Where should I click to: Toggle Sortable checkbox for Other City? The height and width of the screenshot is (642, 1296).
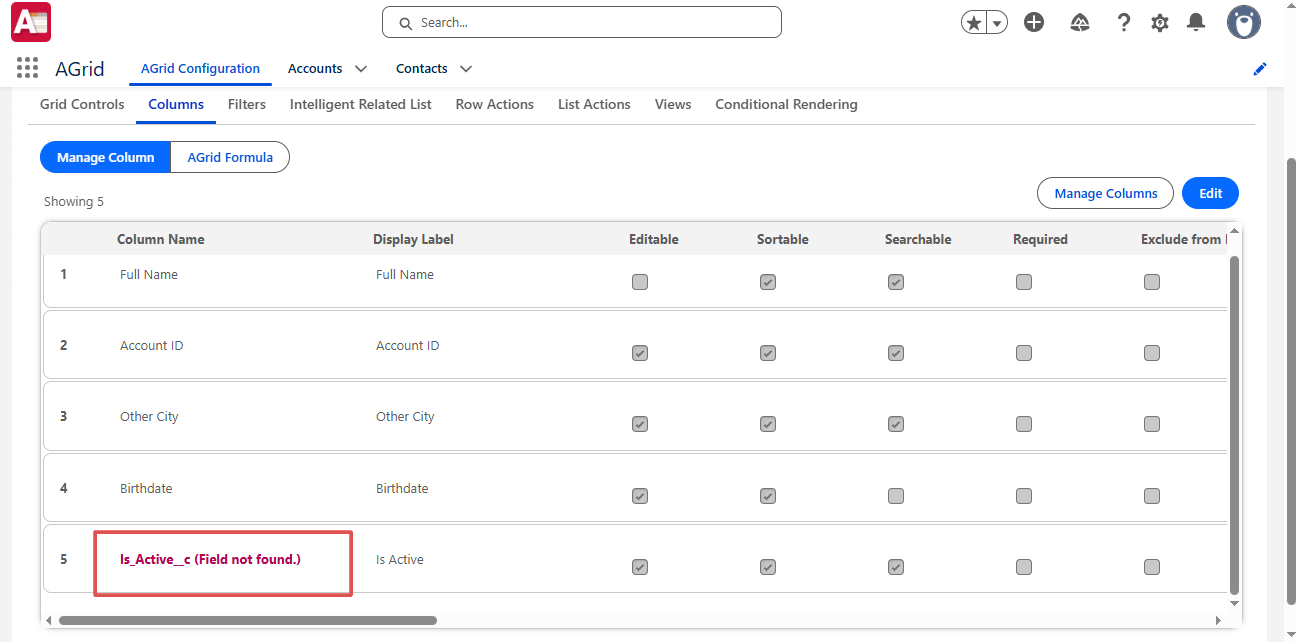point(768,424)
